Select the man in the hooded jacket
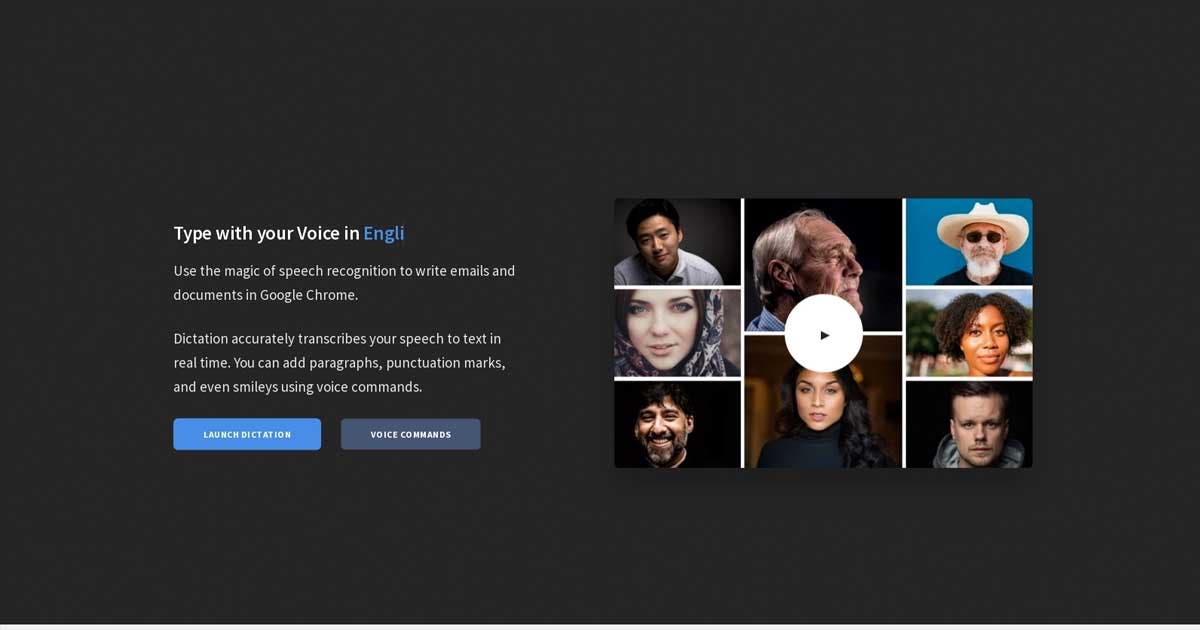The image size is (1200, 630). tap(968, 424)
